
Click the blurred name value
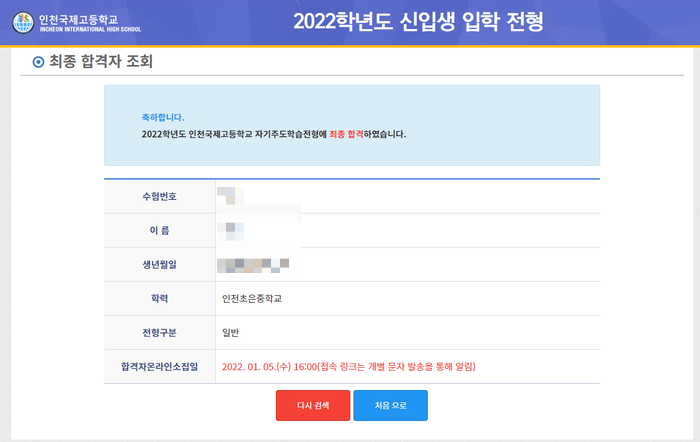230,231
